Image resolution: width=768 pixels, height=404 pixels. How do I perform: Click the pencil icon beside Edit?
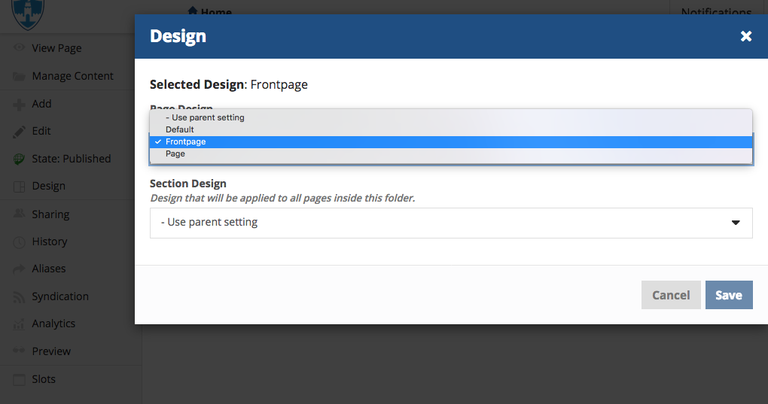coord(19,131)
